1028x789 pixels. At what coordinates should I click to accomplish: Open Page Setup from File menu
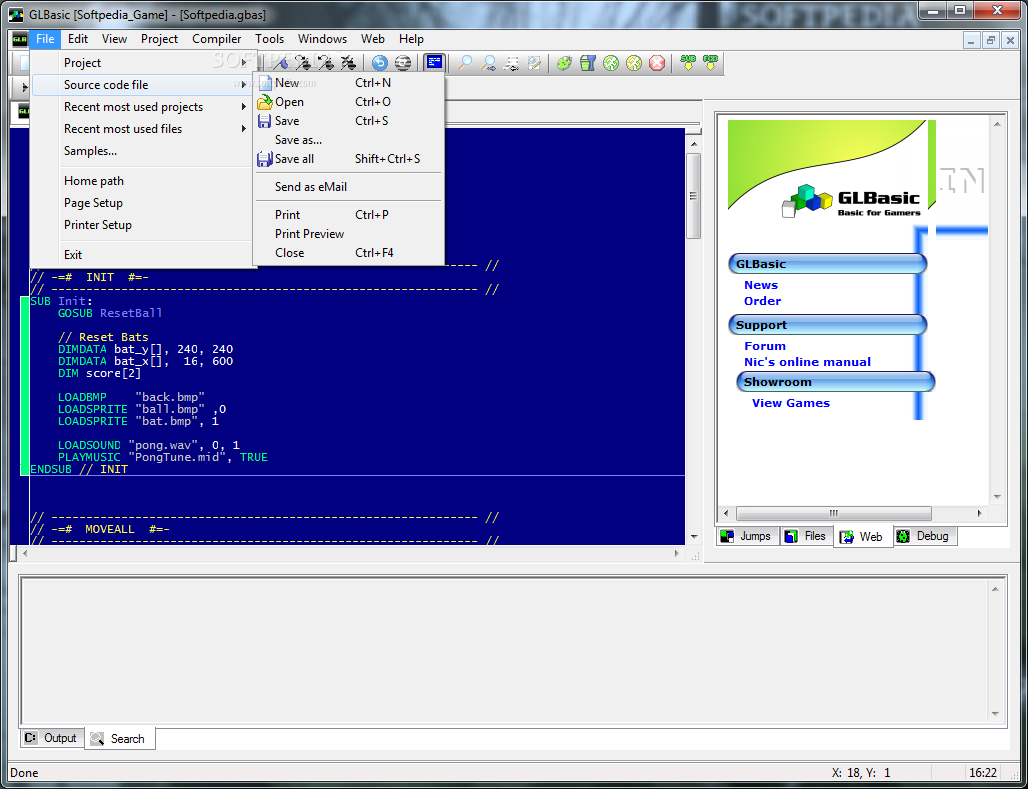pos(93,203)
